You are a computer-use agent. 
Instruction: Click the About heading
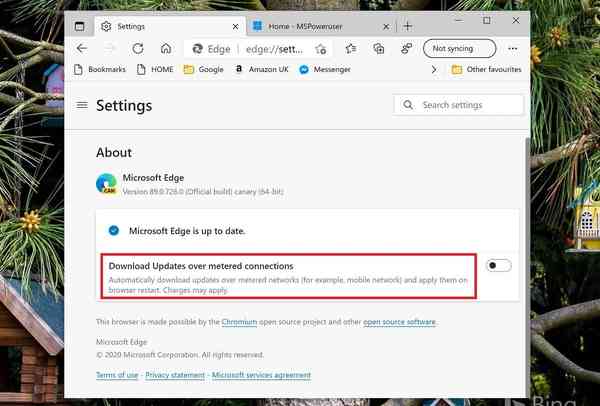click(114, 152)
